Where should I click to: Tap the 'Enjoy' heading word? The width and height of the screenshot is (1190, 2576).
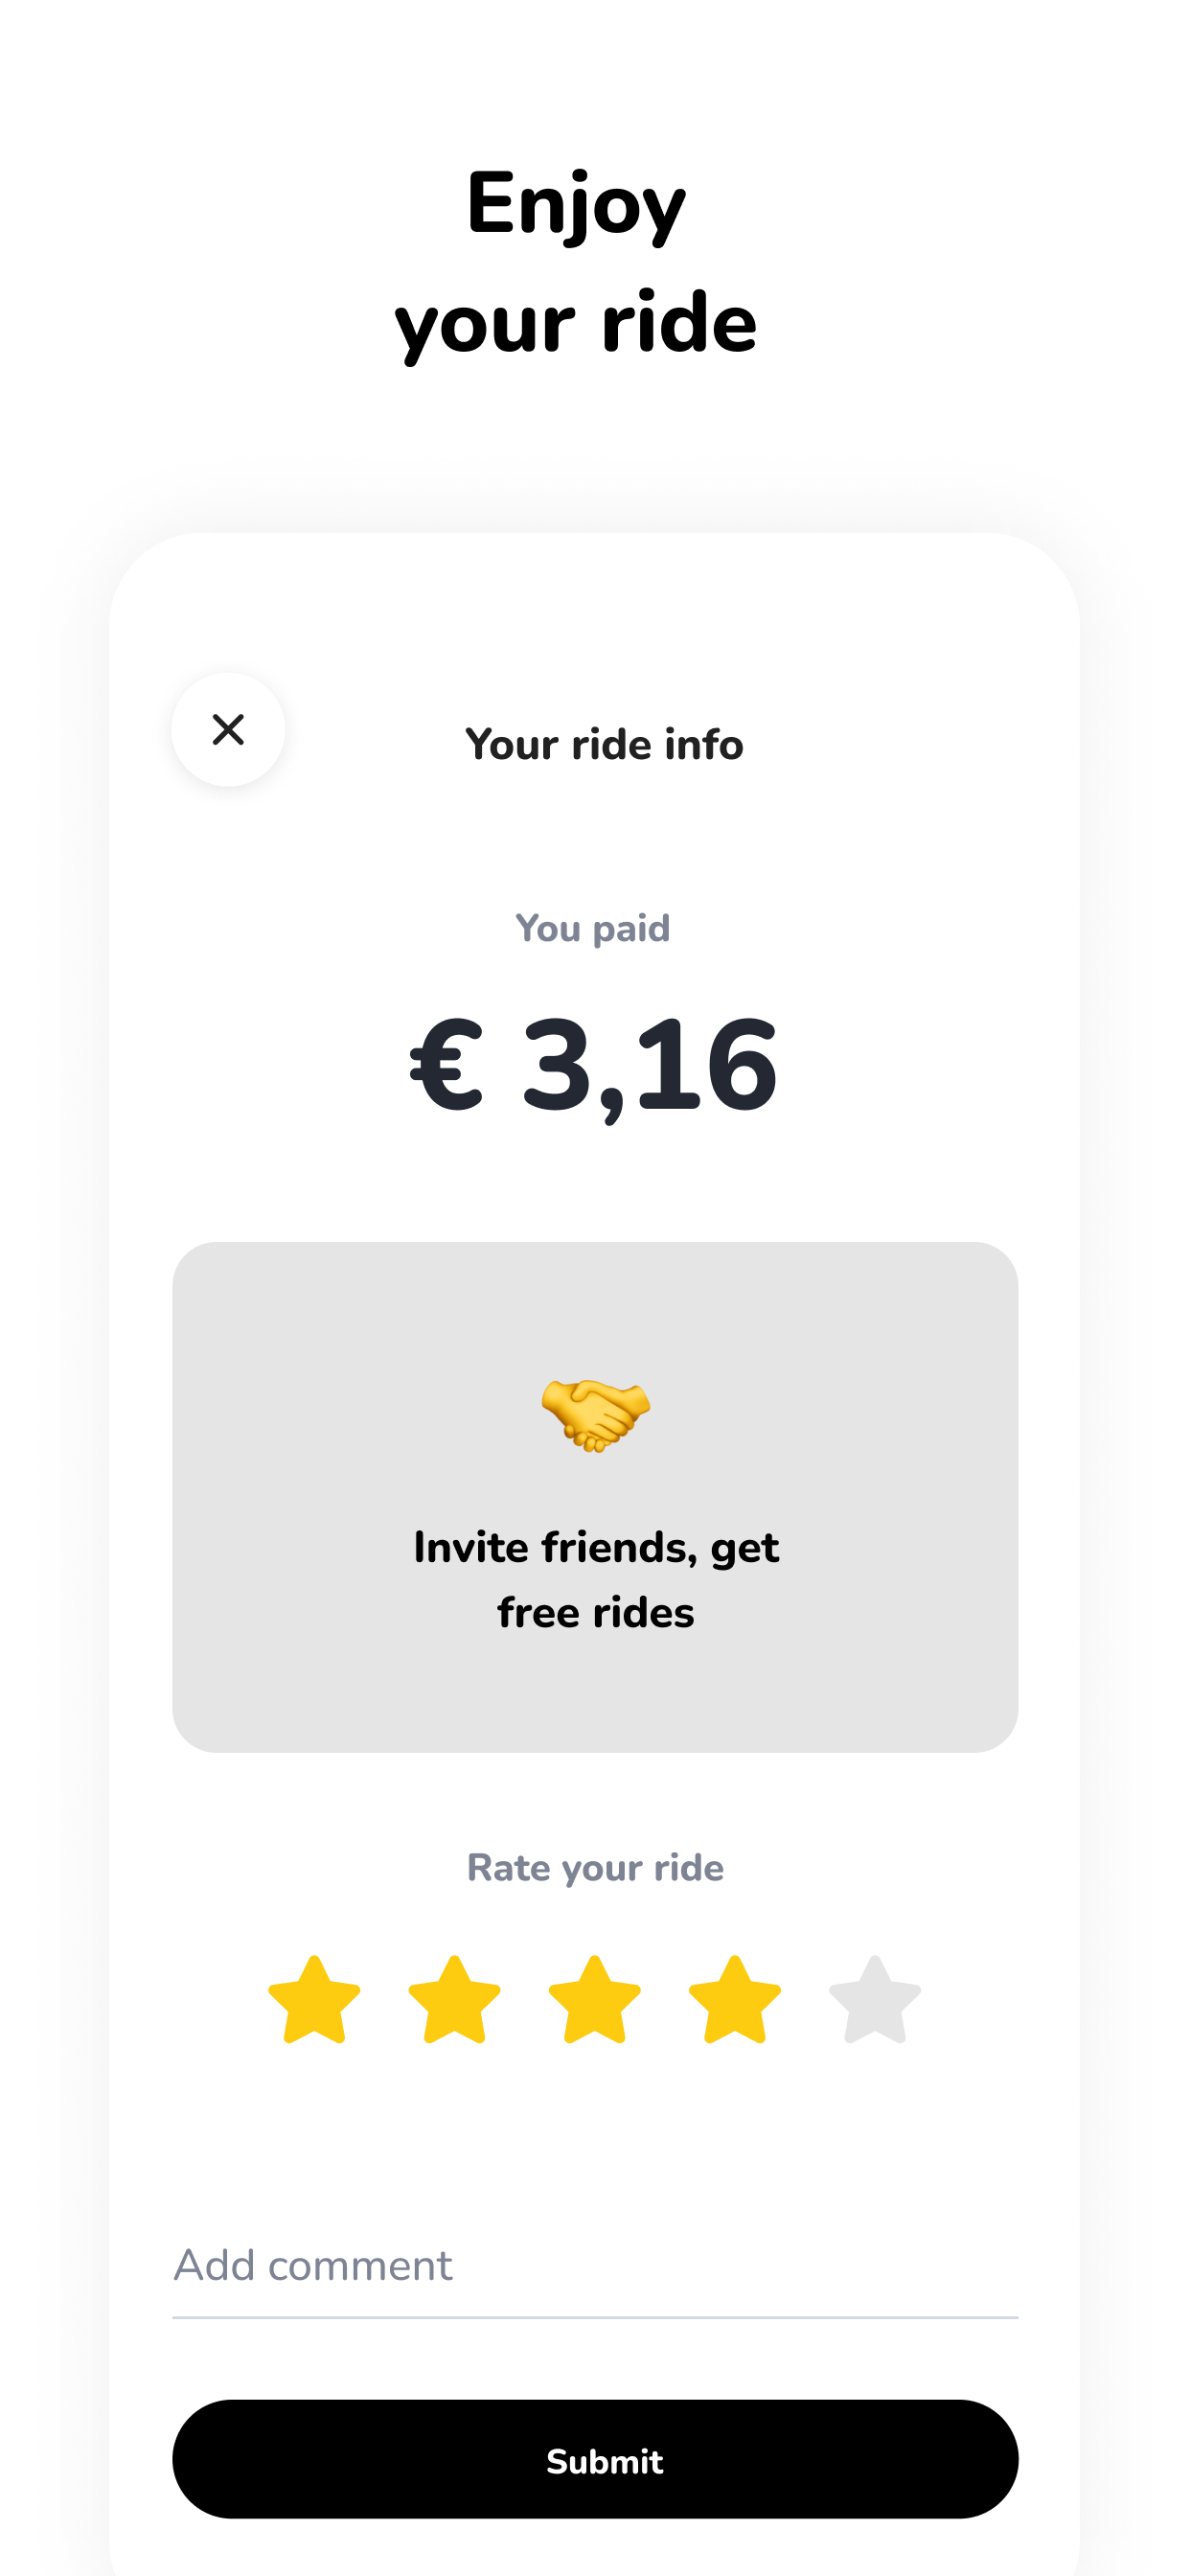[x=576, y=206]
